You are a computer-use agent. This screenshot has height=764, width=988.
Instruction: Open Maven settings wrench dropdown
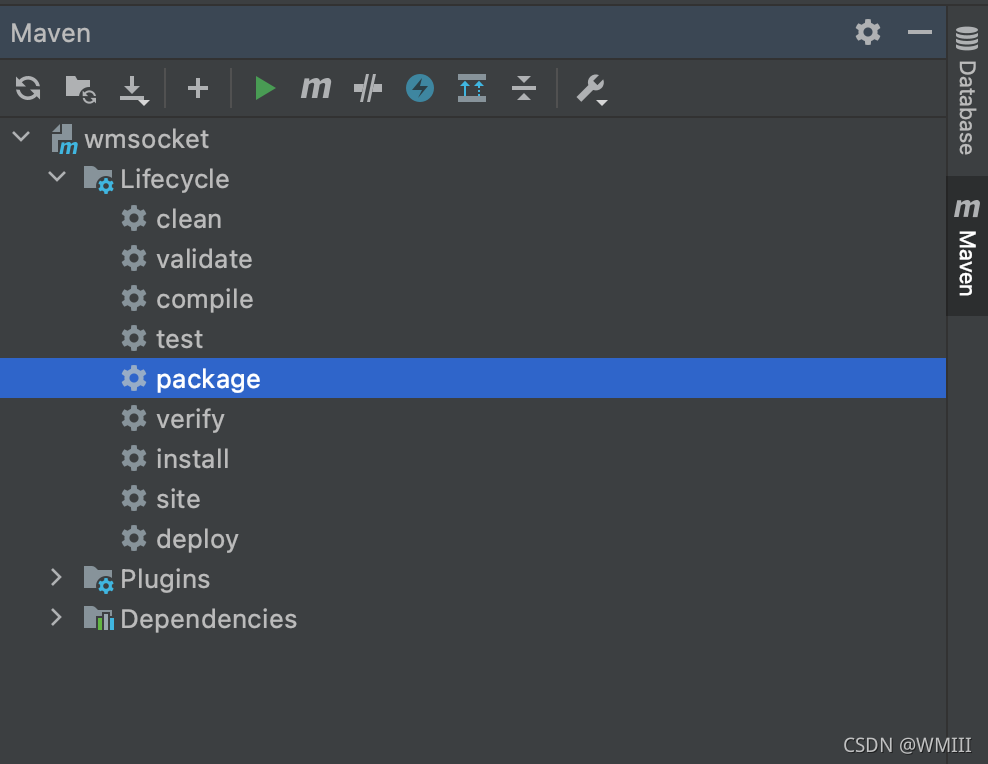click(592, 89)
